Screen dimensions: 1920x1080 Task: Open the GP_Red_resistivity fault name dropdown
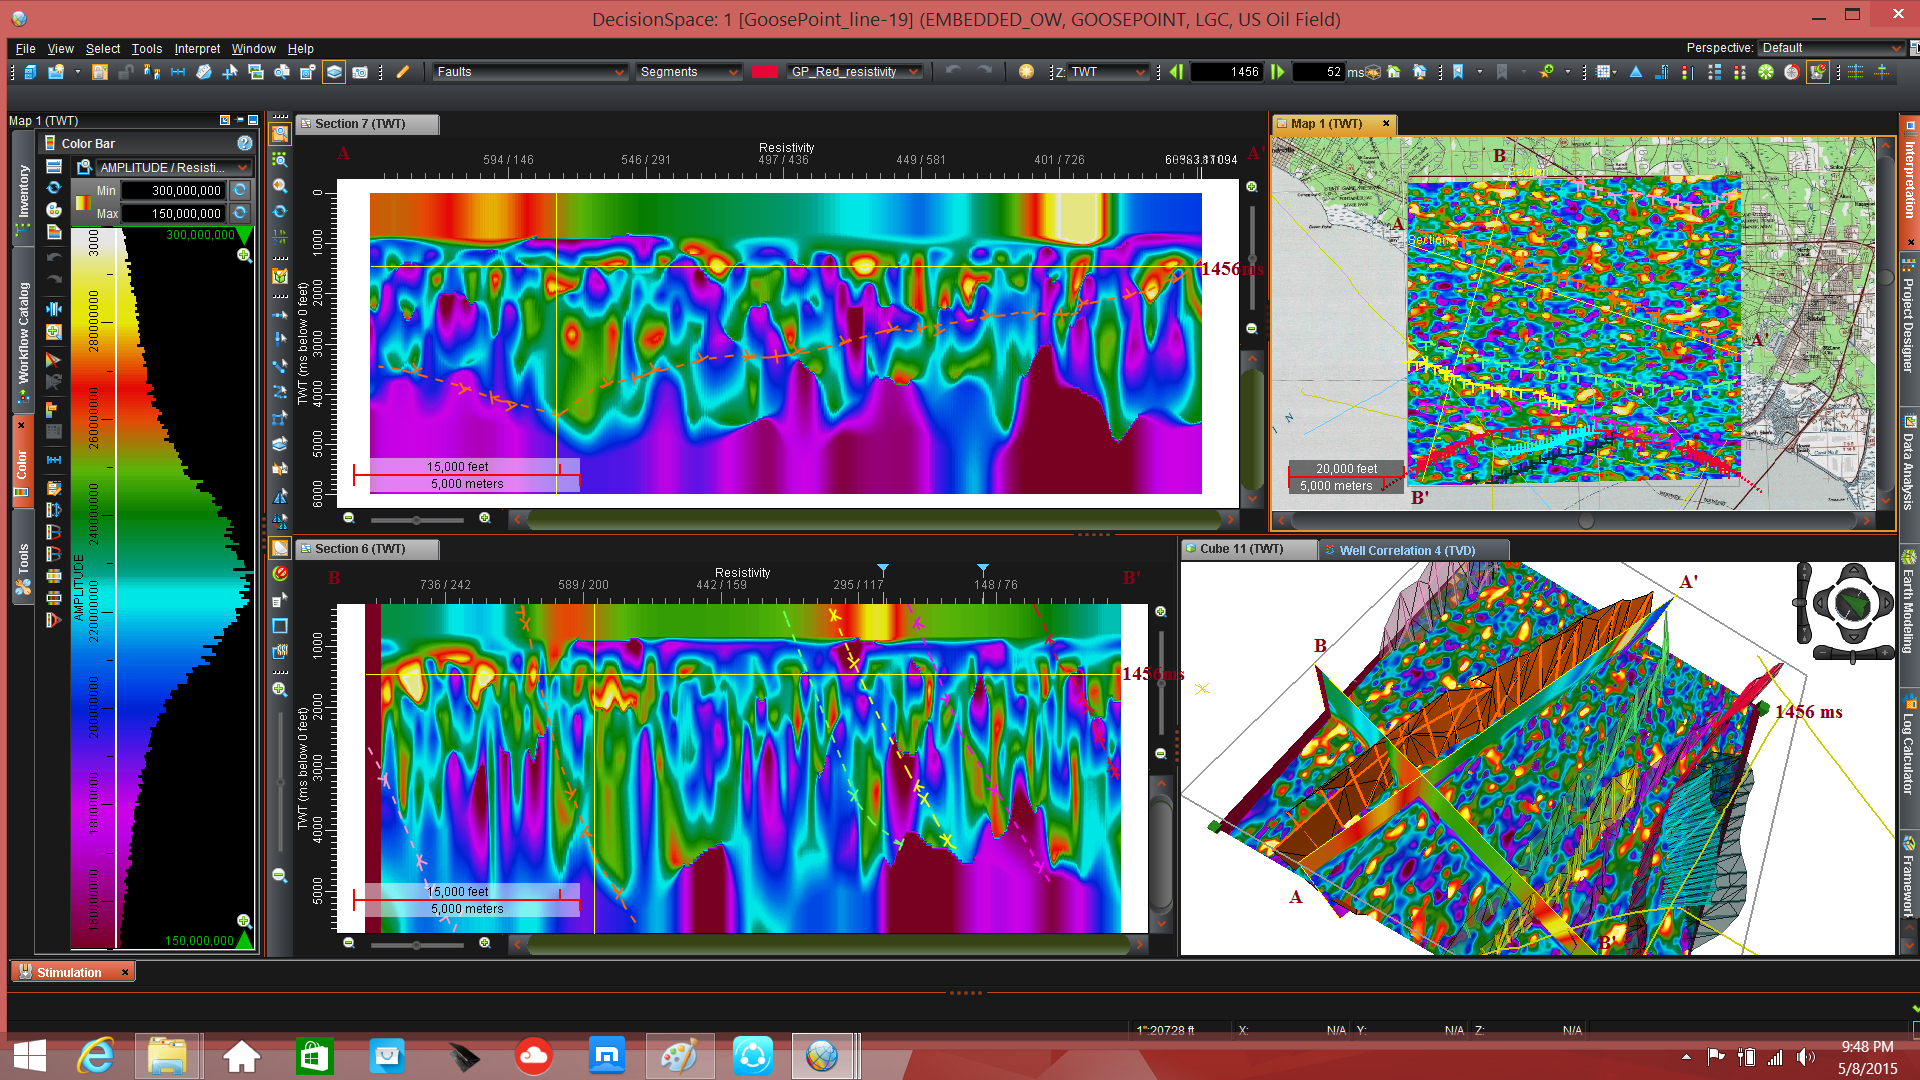[x=854, y=72]
